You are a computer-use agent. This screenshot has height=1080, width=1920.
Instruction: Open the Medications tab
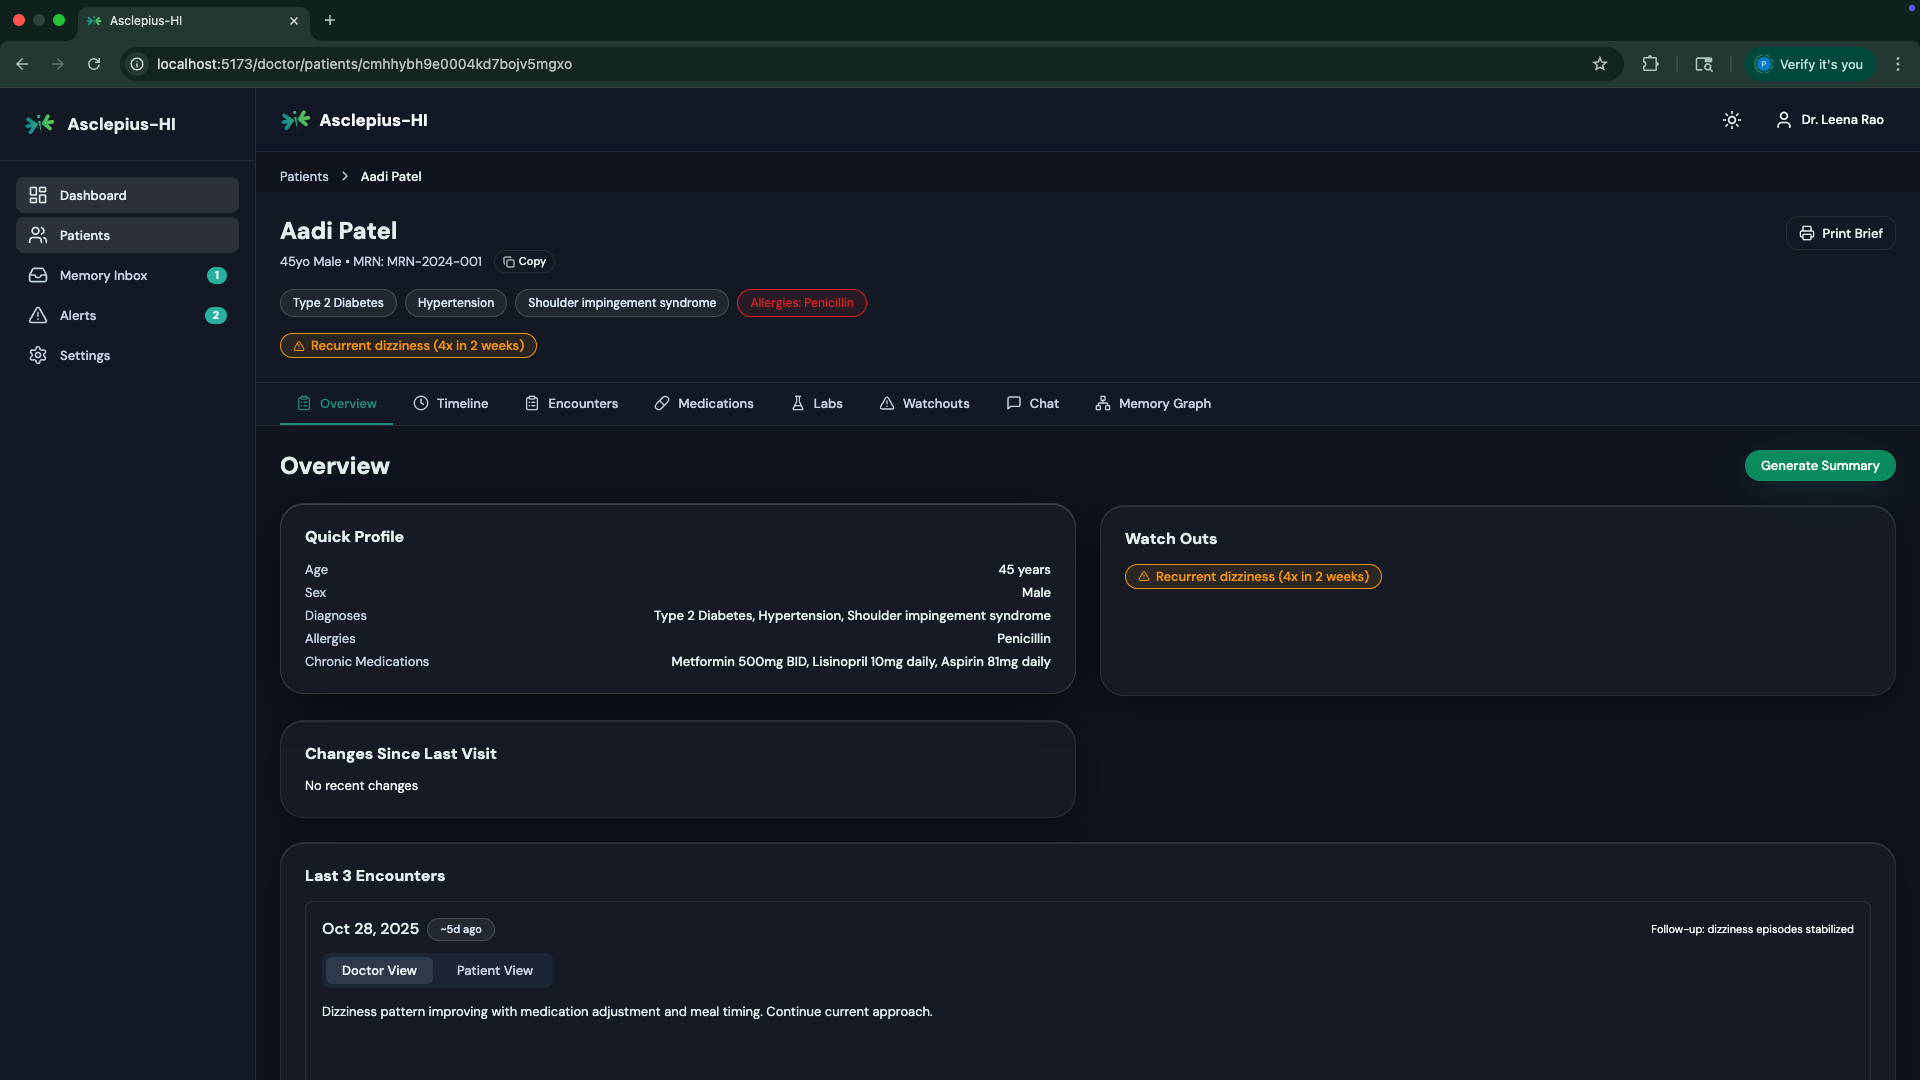(x=704, y=403)
